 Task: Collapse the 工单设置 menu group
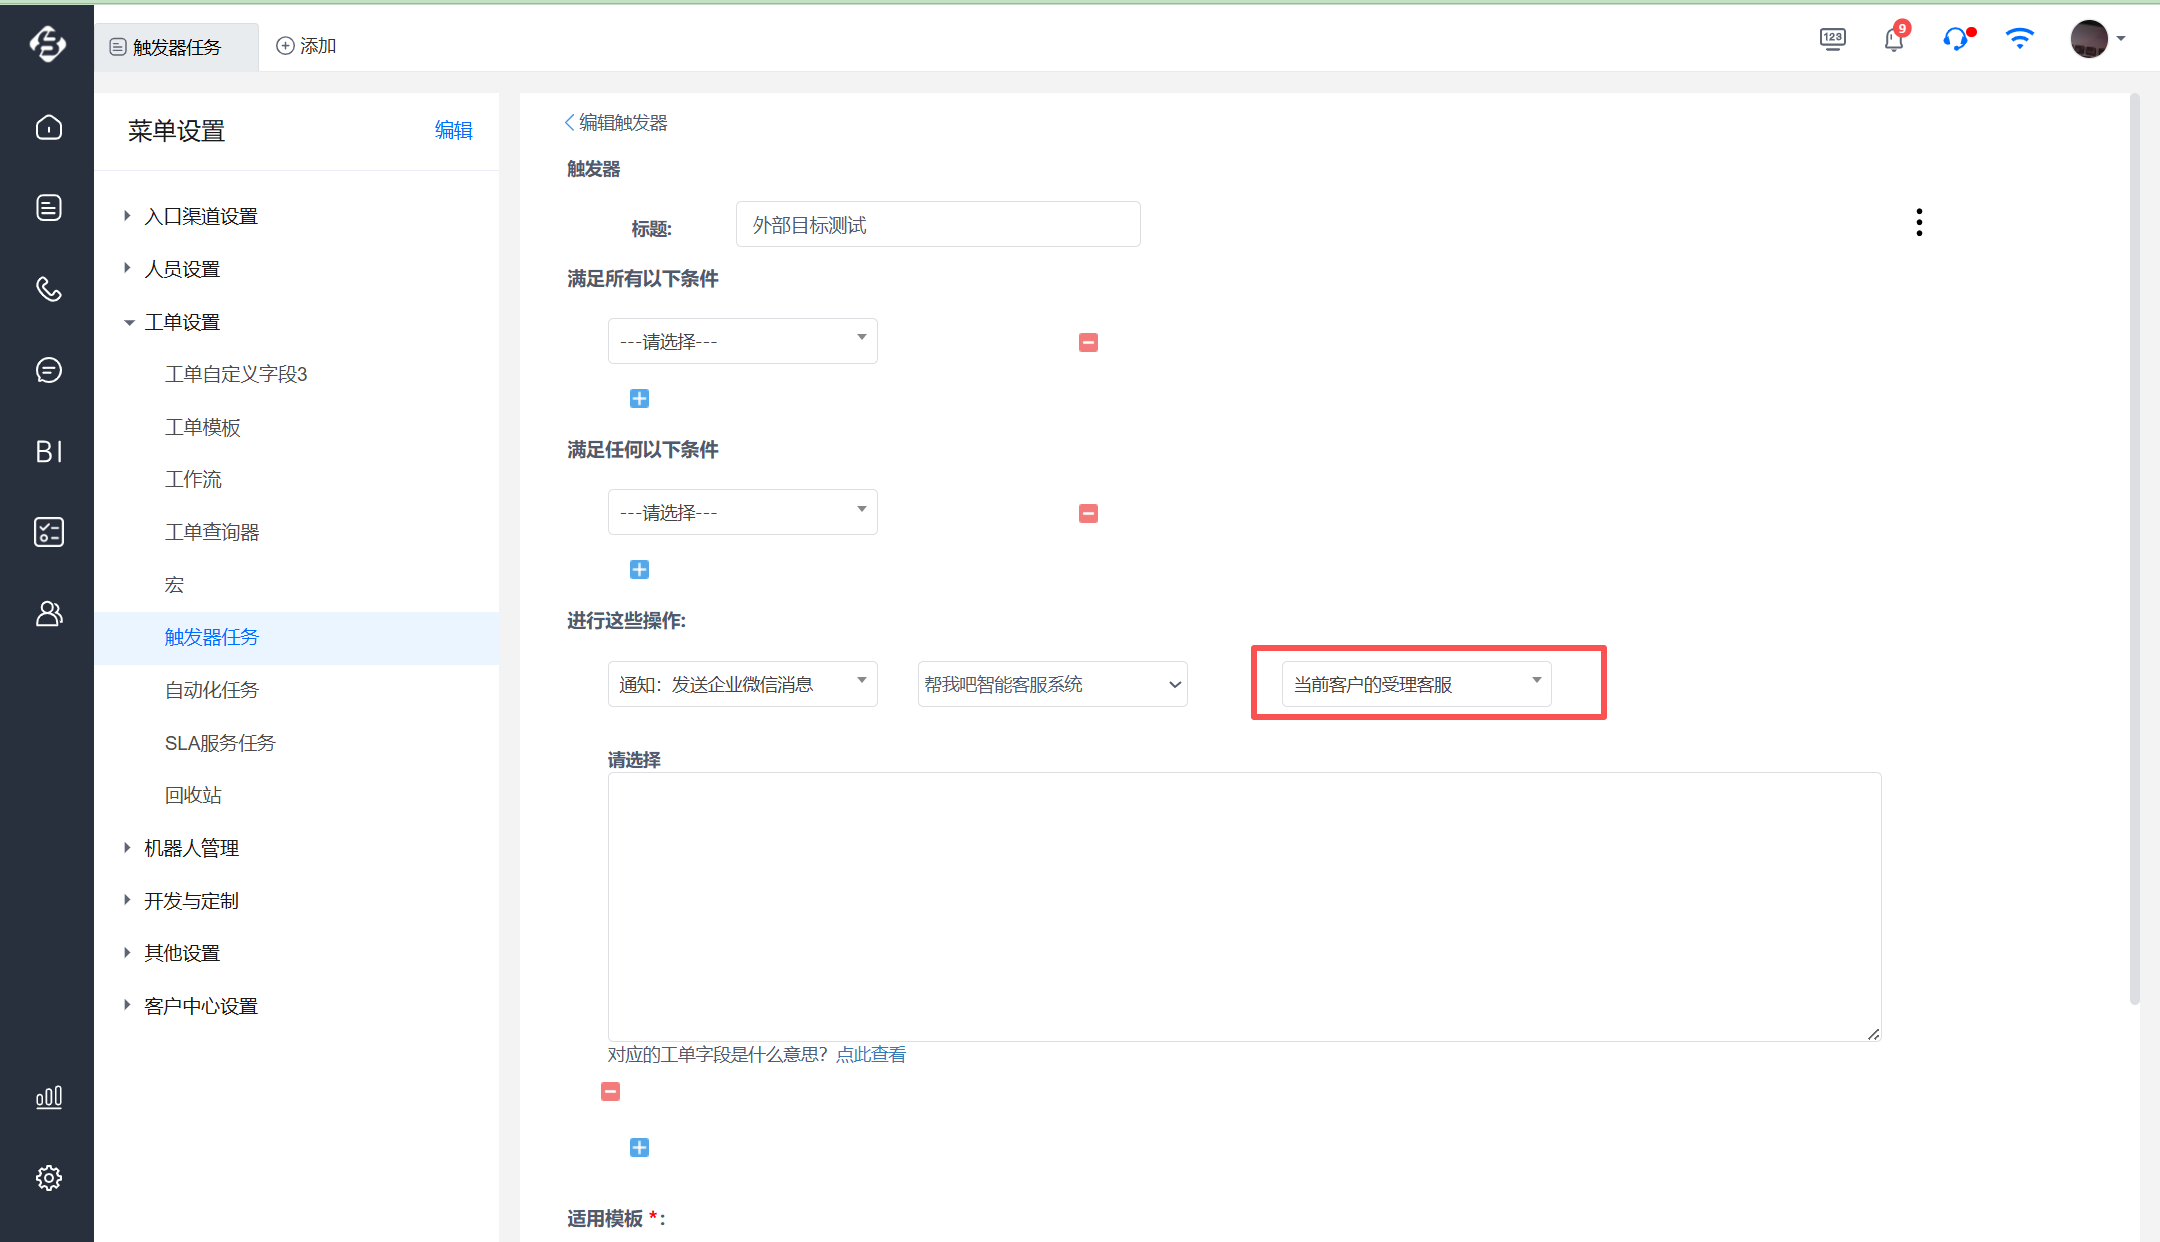pos(181,322)
